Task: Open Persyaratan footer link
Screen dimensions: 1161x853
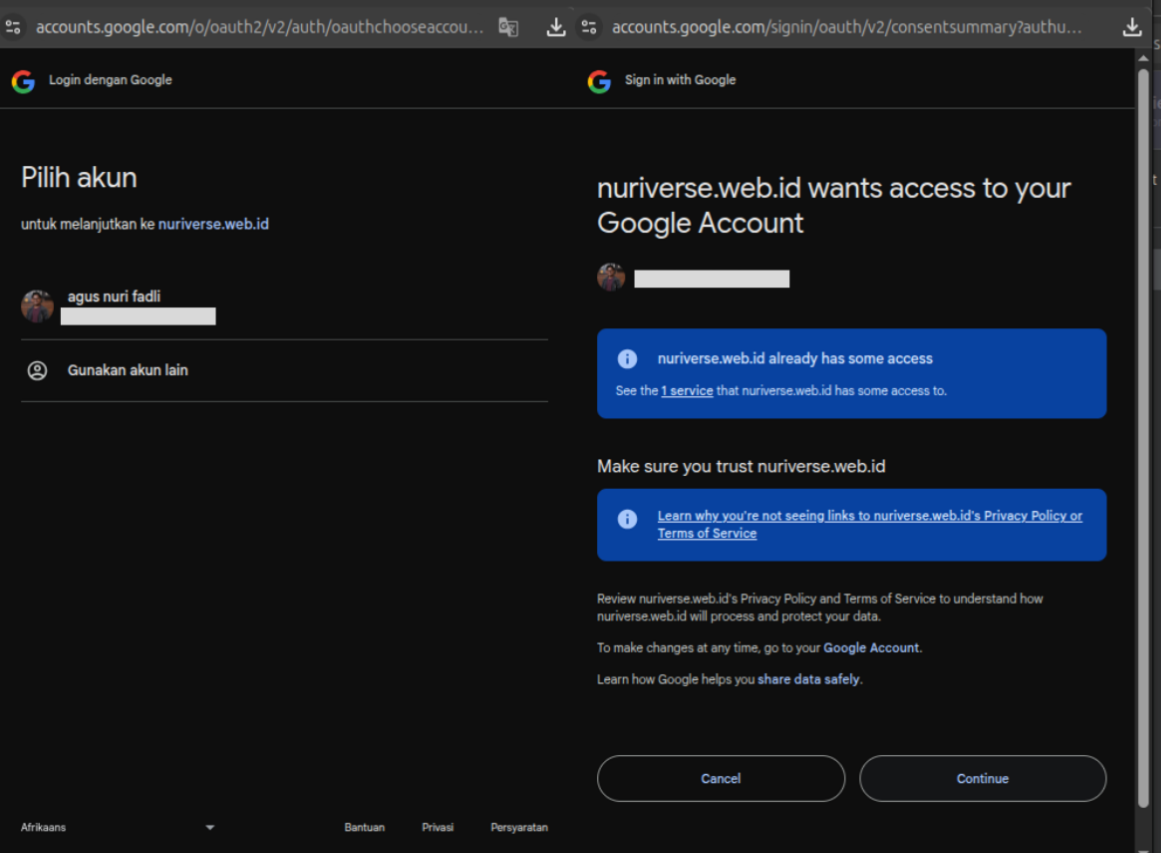Action: pyautogui.click(x=519, y=827)
